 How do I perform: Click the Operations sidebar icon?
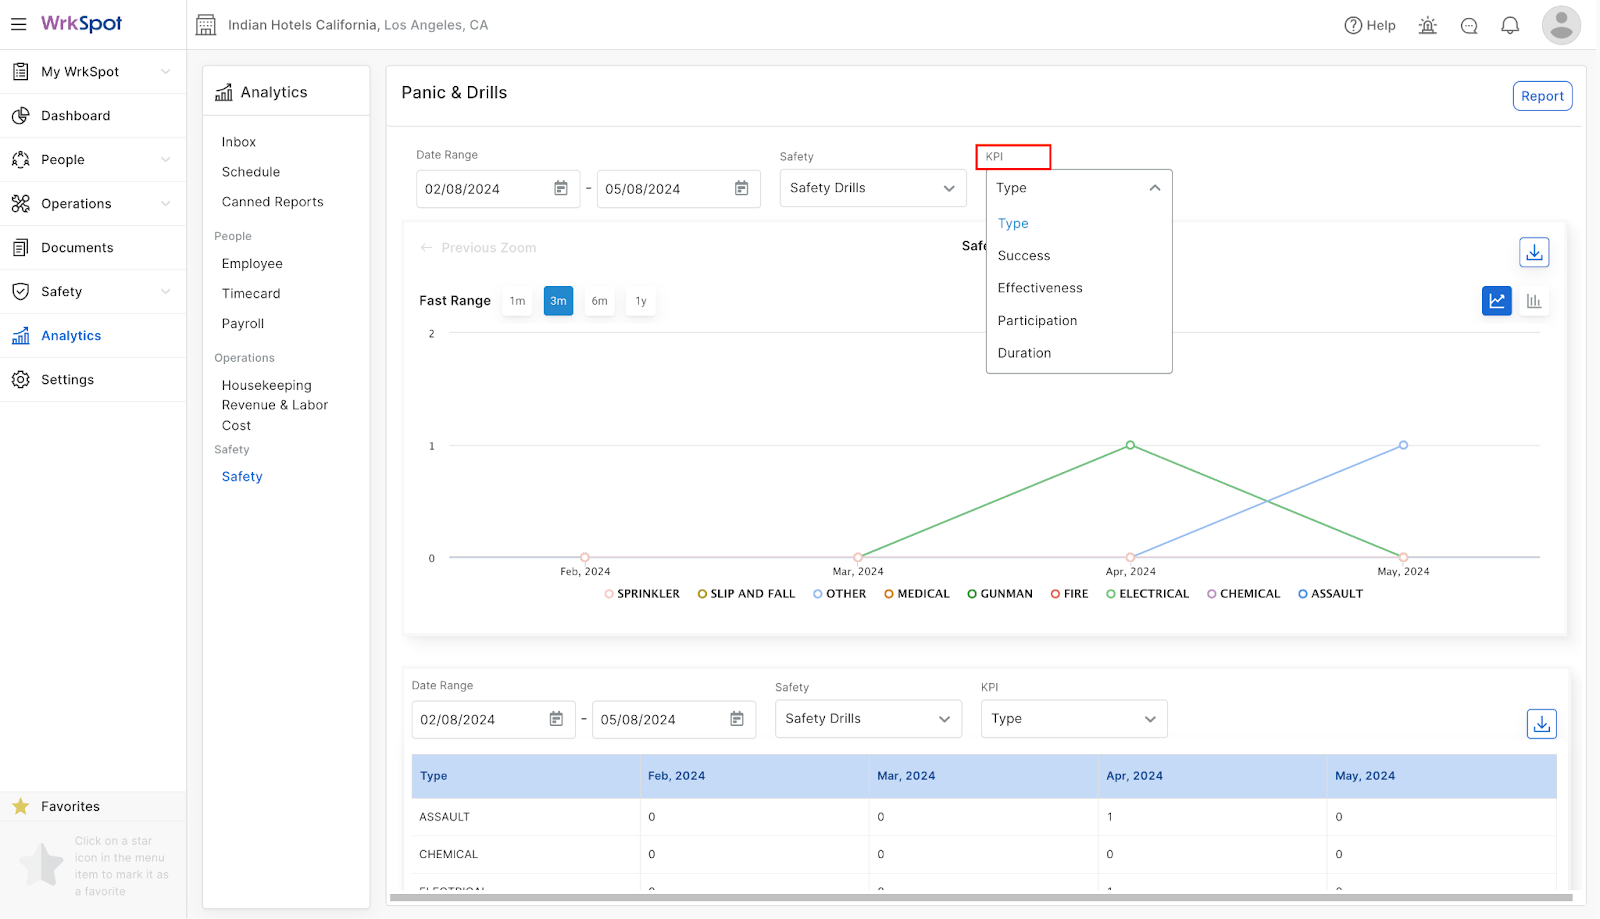20,203
